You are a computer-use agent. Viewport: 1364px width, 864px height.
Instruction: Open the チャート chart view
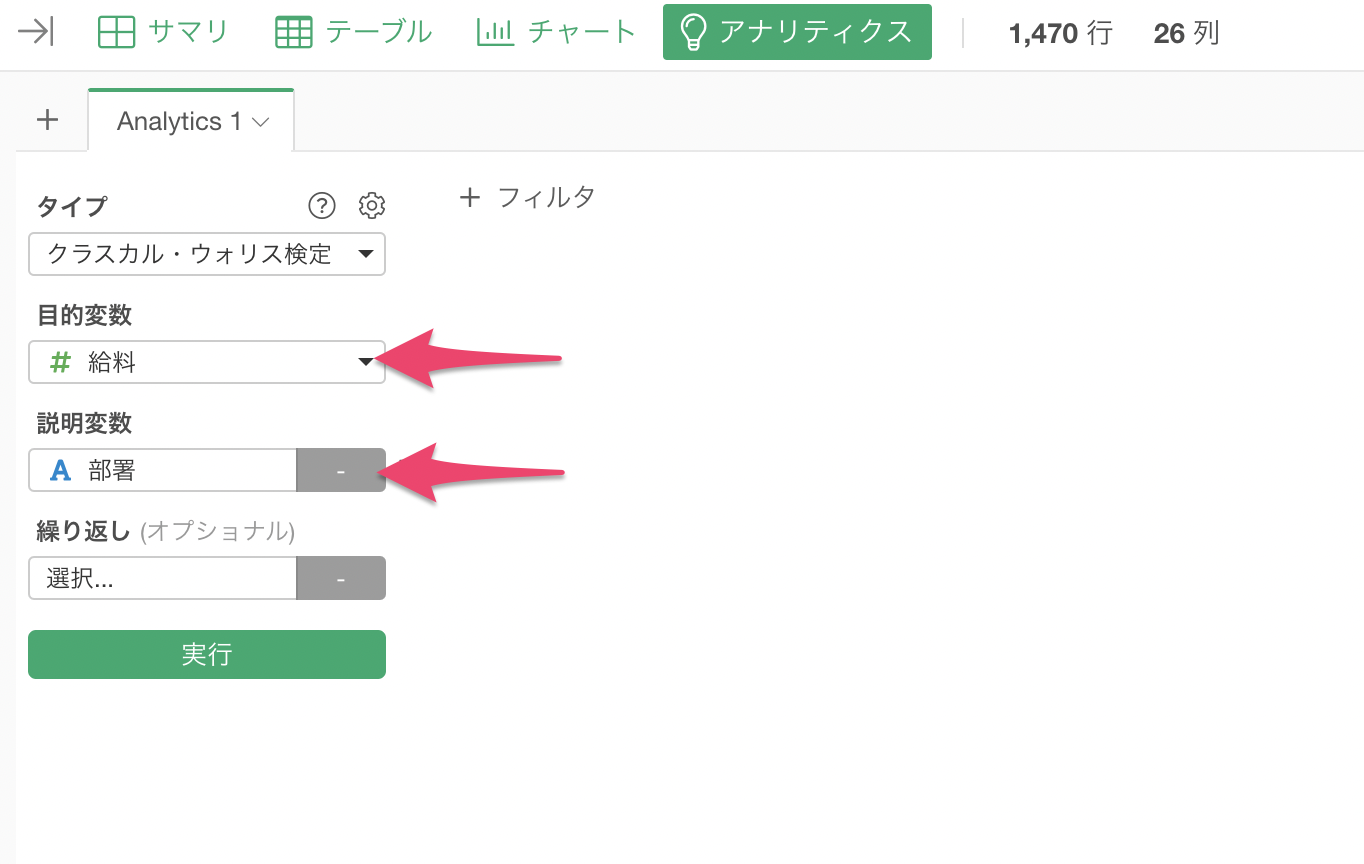(556, 32)
